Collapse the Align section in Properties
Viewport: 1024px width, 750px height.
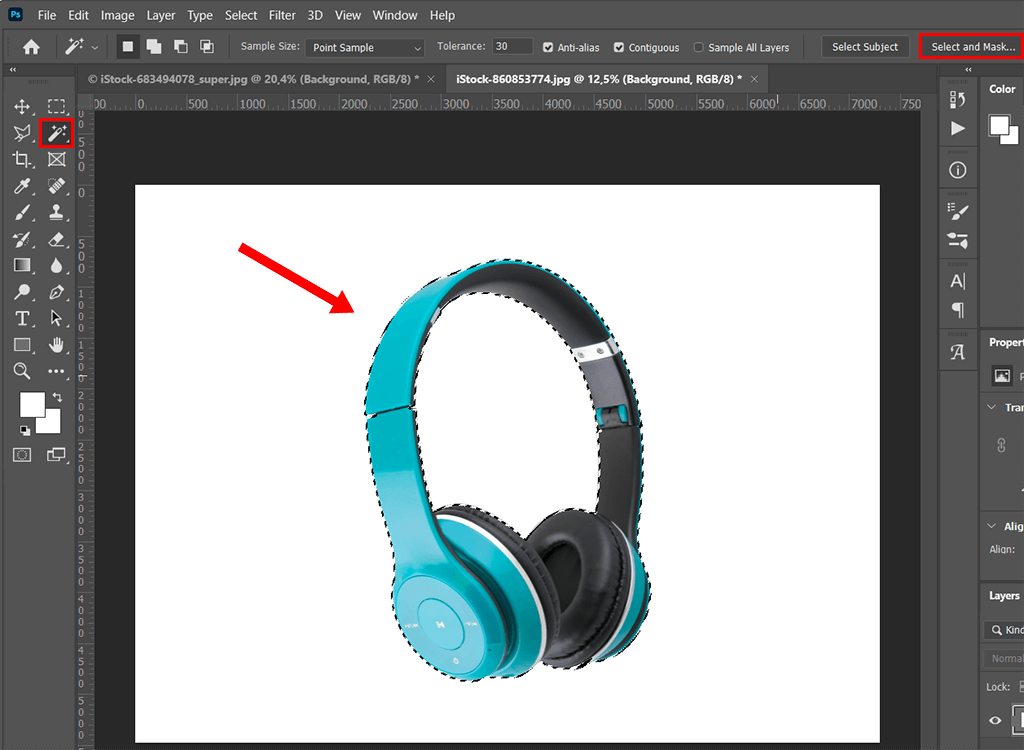pyautogui.click(x=991, y=526)
